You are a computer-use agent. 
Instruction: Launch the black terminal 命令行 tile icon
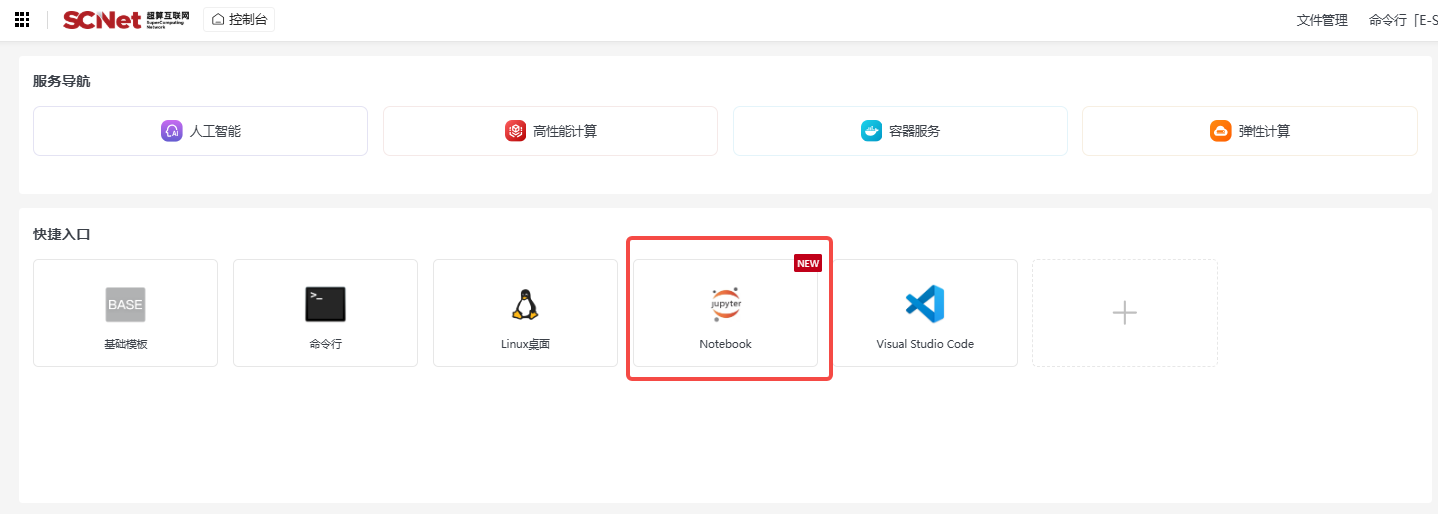pyautogui.click(x=325, y=304)
